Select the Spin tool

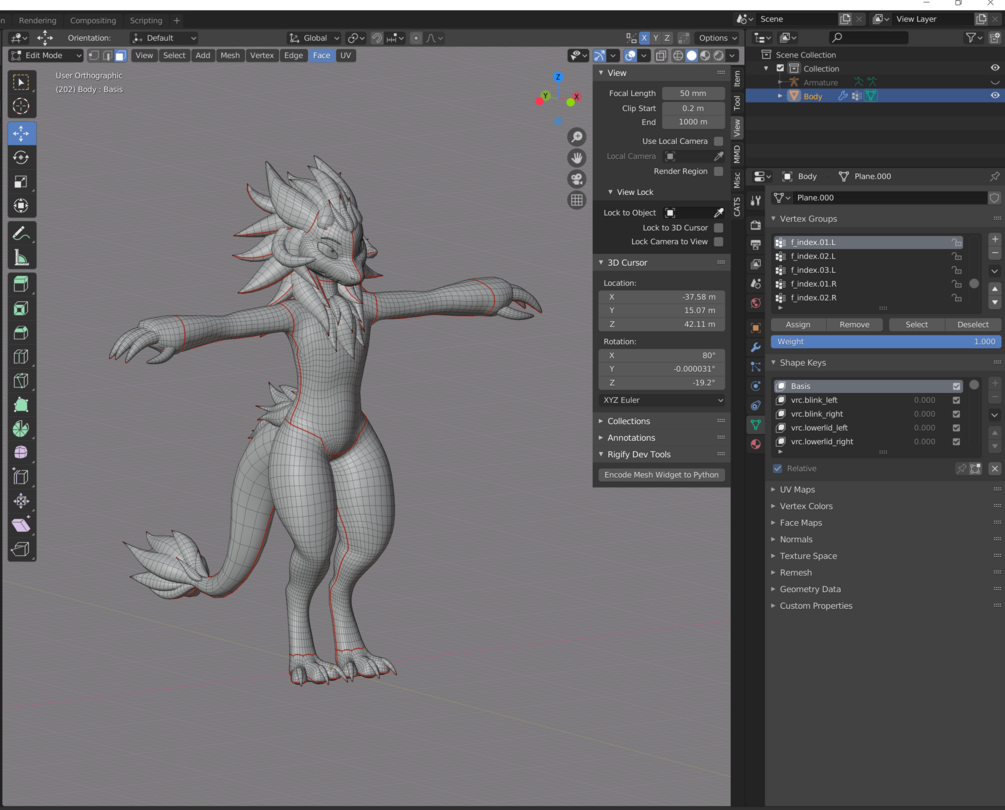[21, 429]
